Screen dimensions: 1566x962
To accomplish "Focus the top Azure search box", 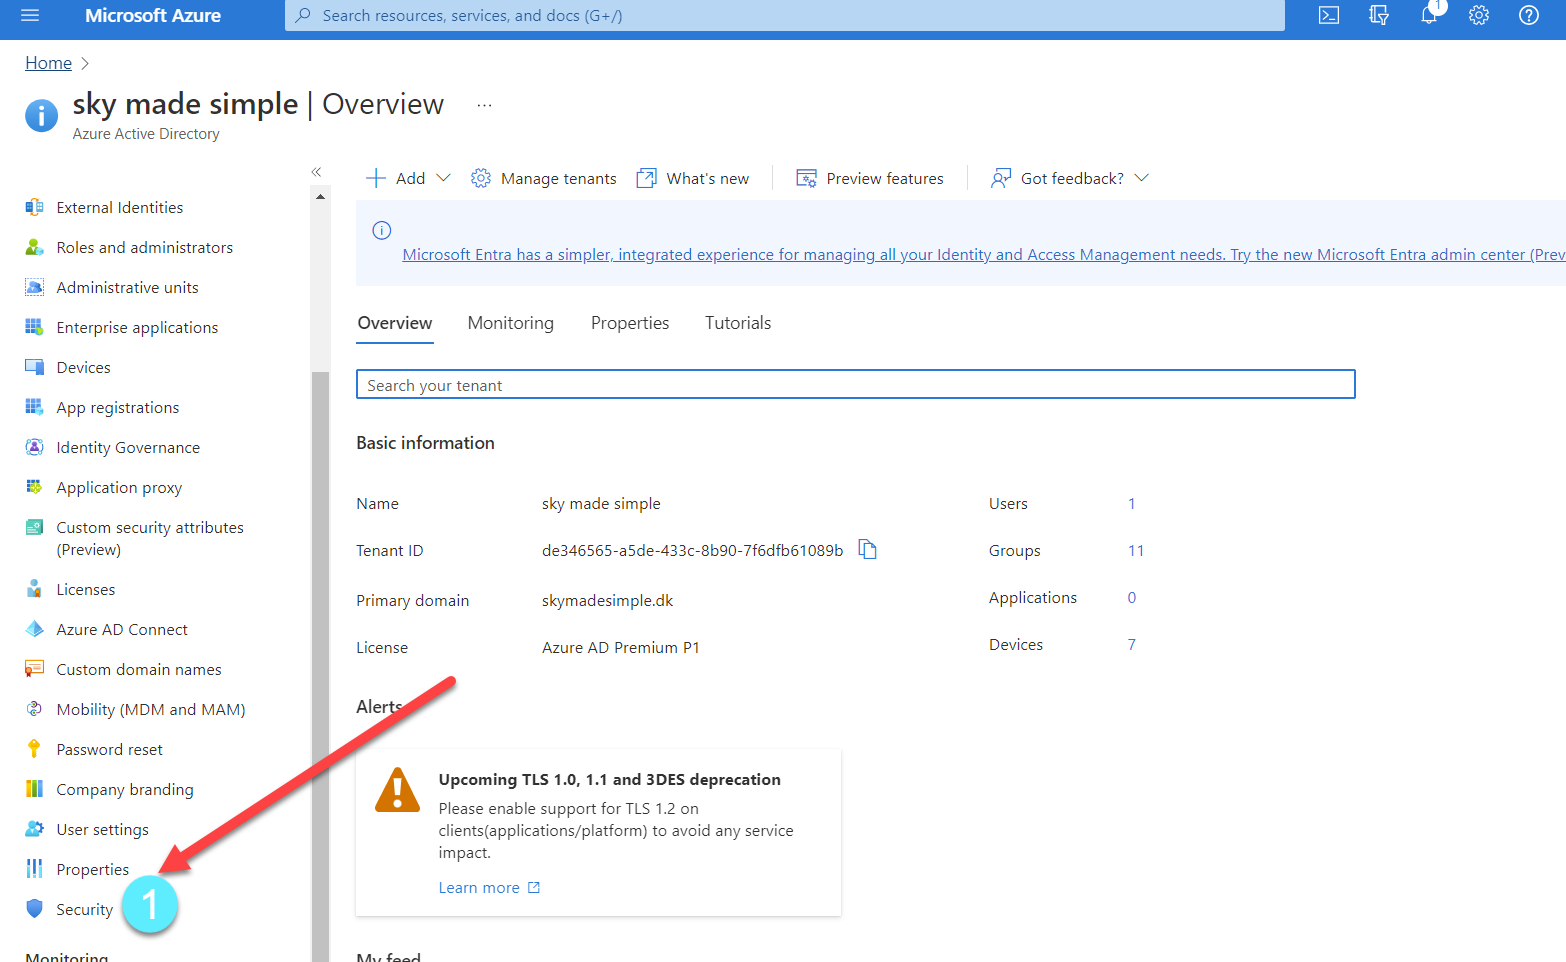I will (785, 15).
